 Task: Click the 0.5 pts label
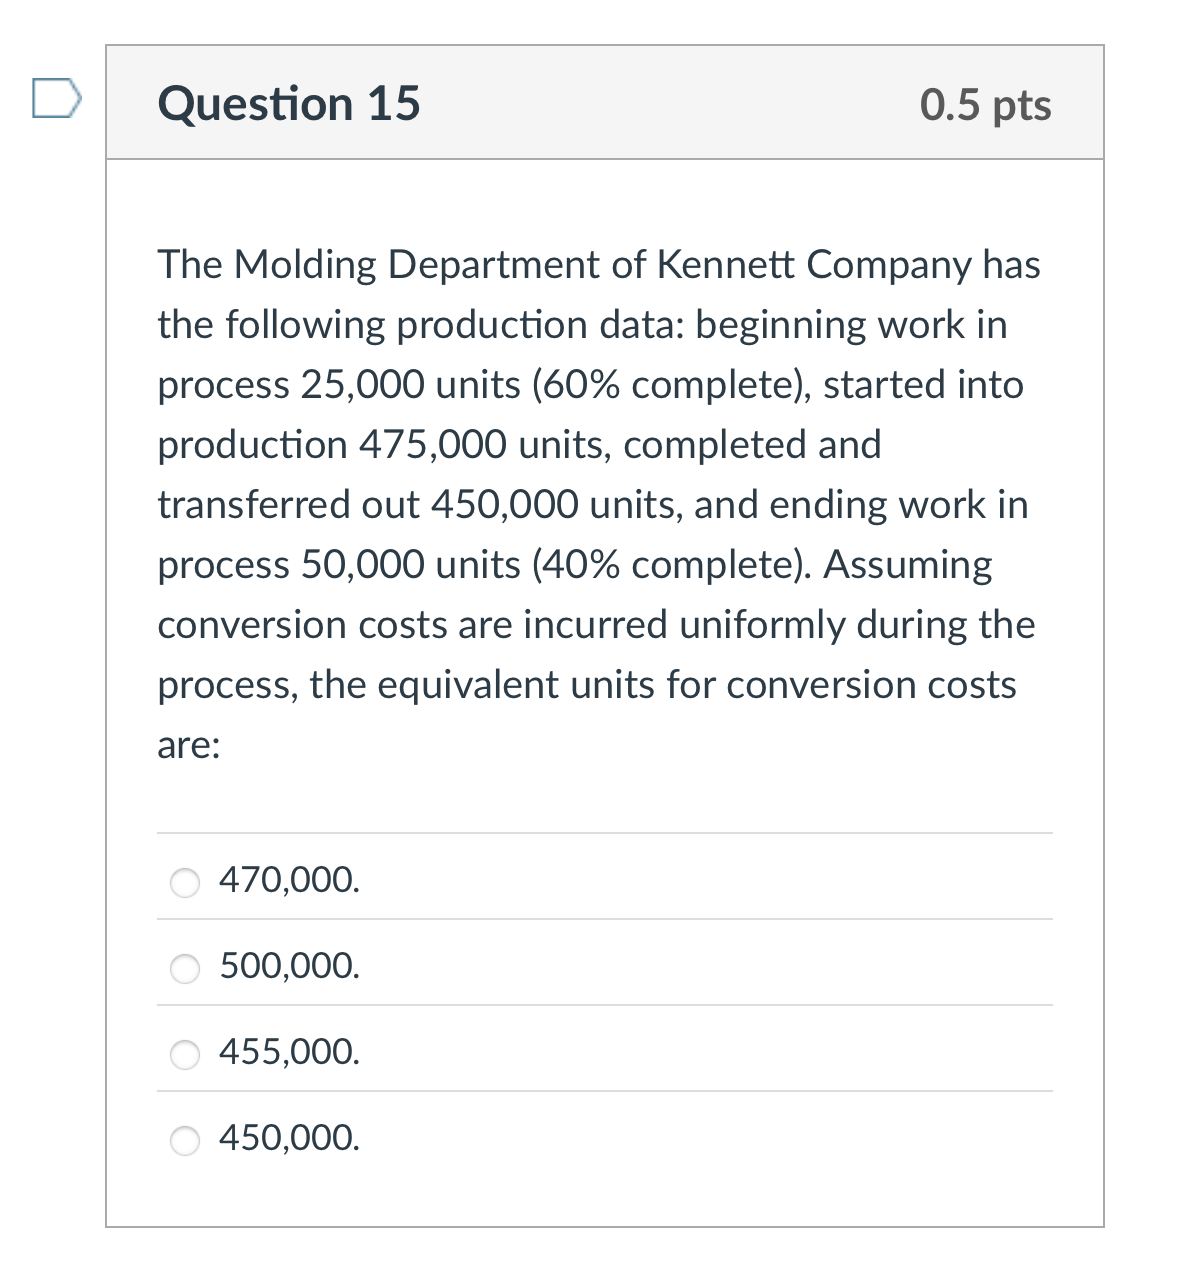point(986,104)
